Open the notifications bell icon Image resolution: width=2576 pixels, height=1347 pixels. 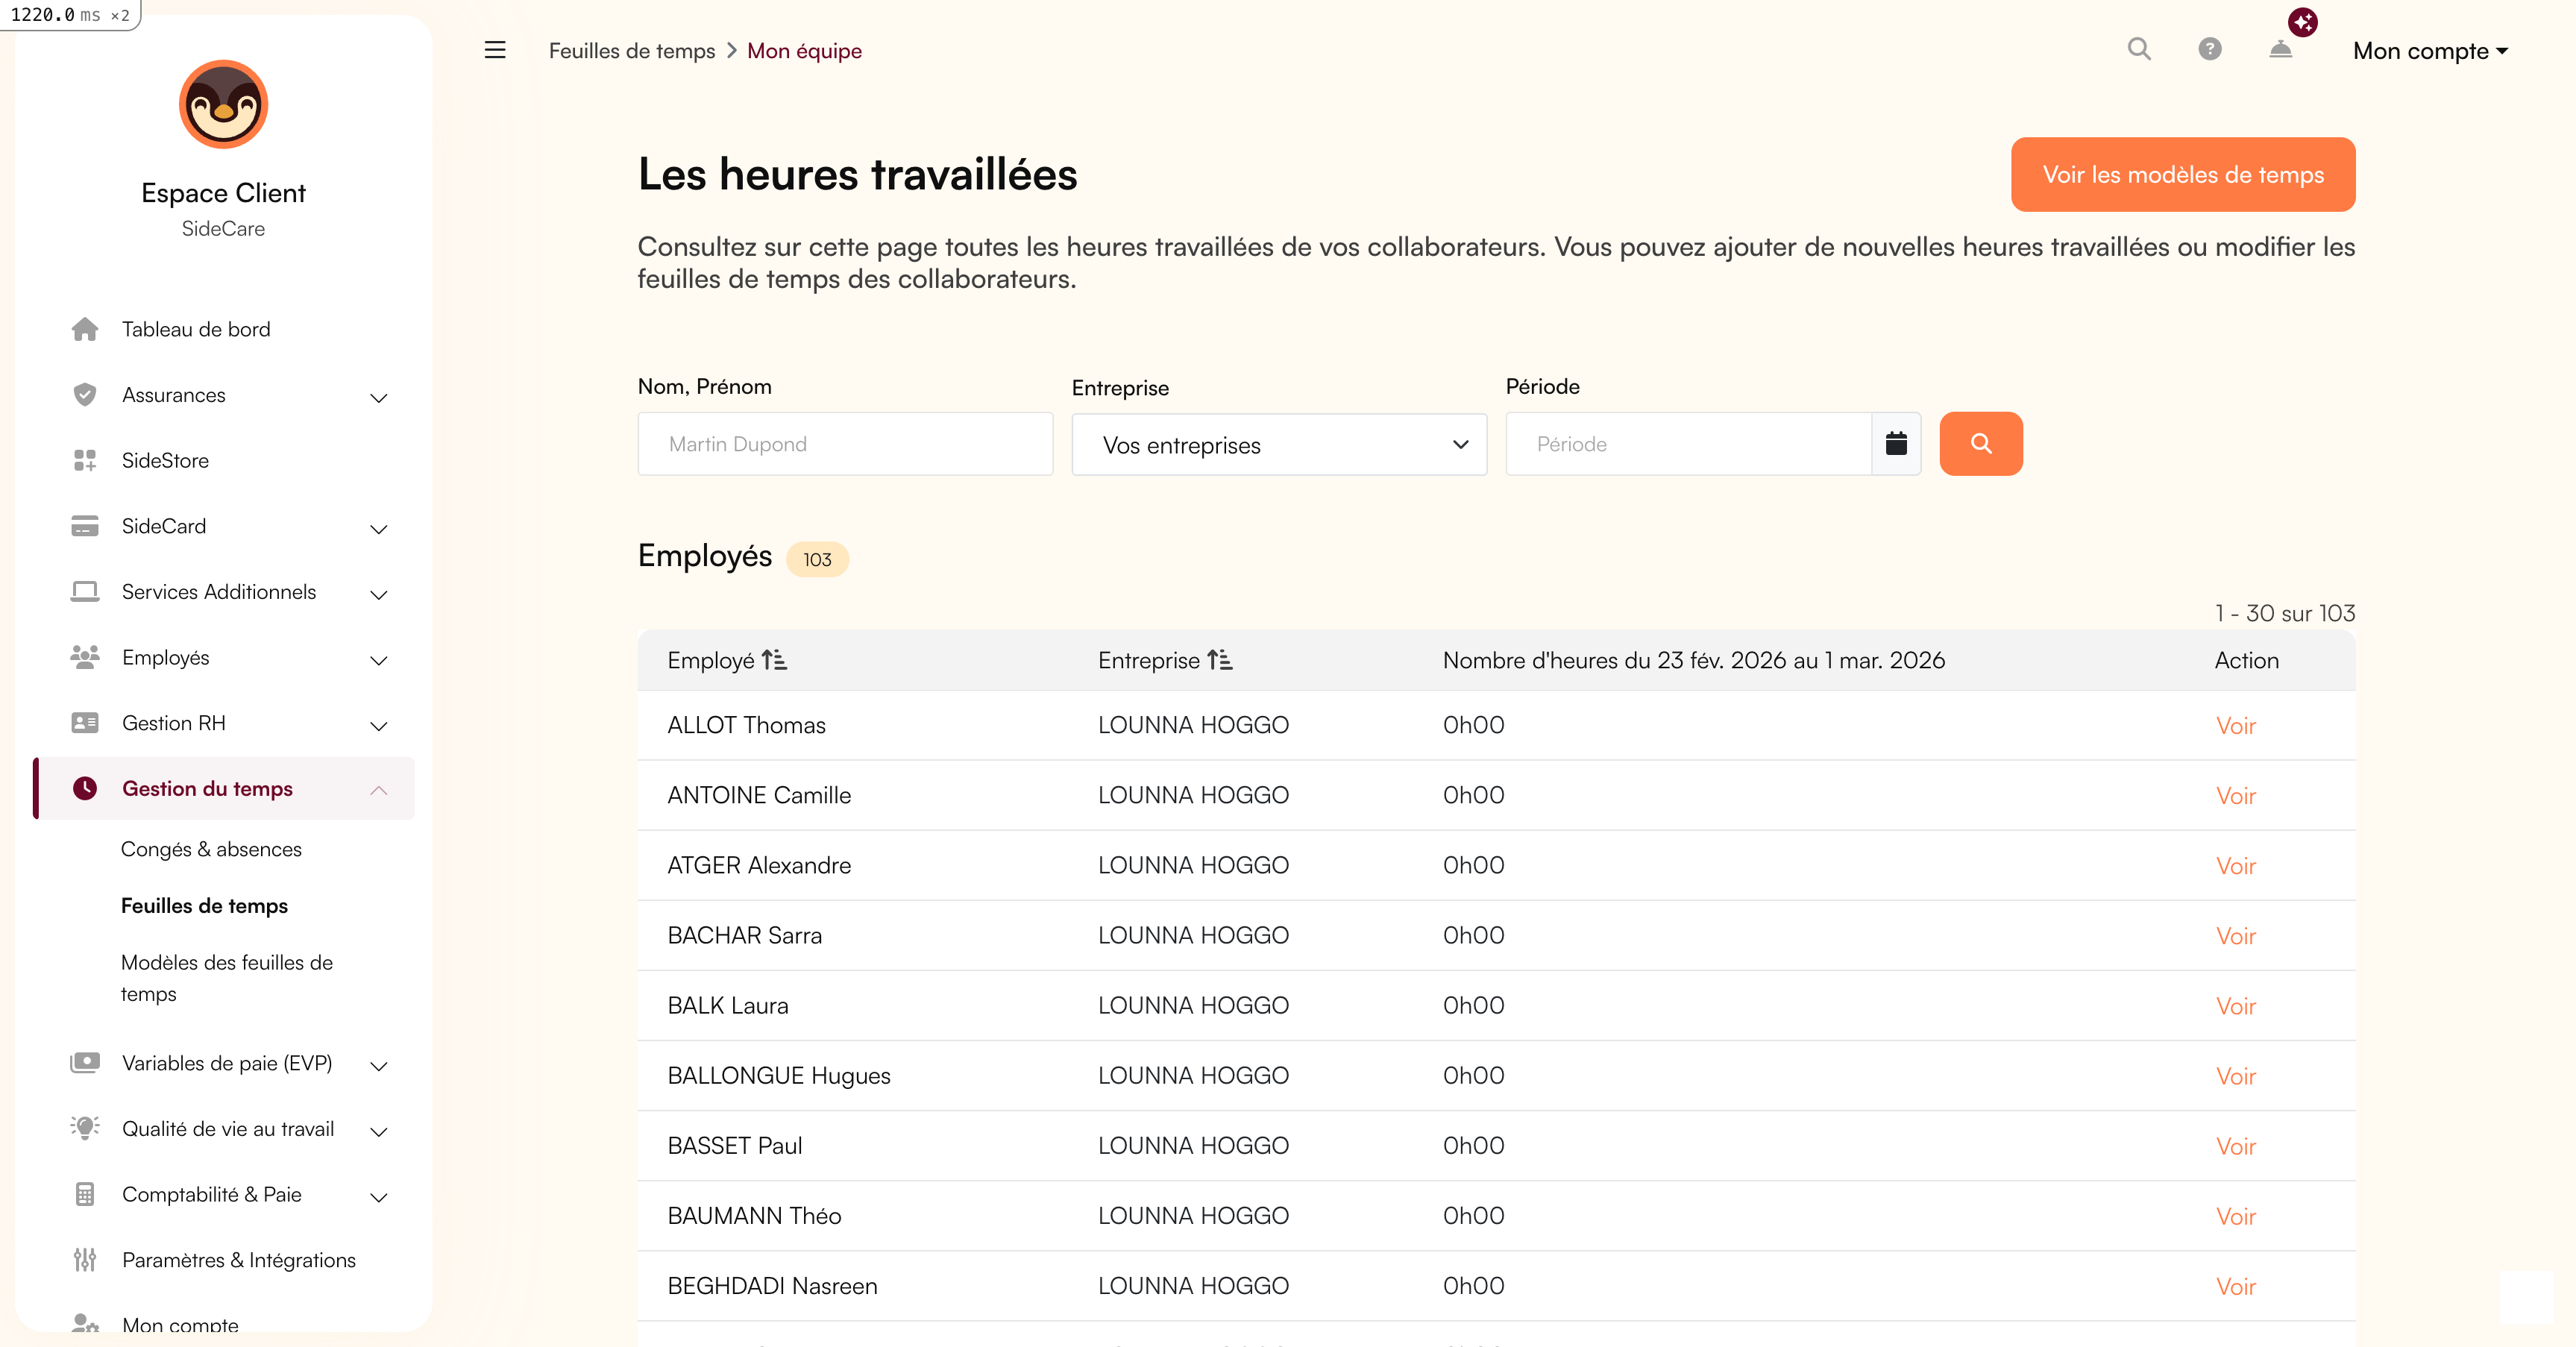pyautogui.click(x=2280, y=49)
